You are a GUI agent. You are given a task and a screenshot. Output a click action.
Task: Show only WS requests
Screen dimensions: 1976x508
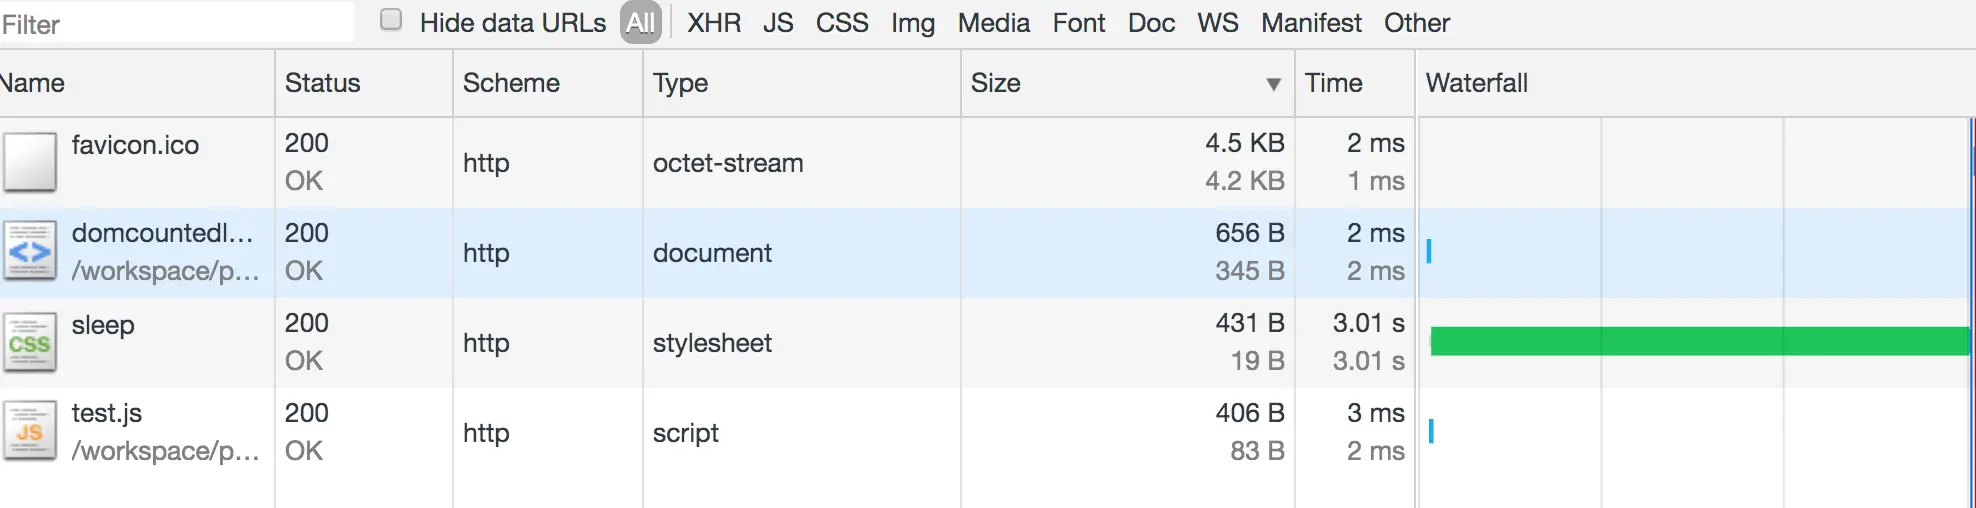tap(1218, 23)
